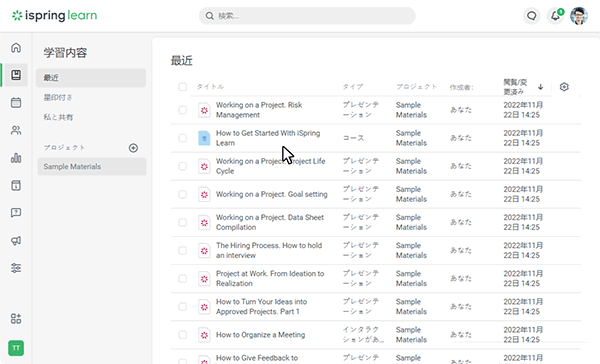
Task: Sort by the 作成者 column header
Action: pos(461,87)
